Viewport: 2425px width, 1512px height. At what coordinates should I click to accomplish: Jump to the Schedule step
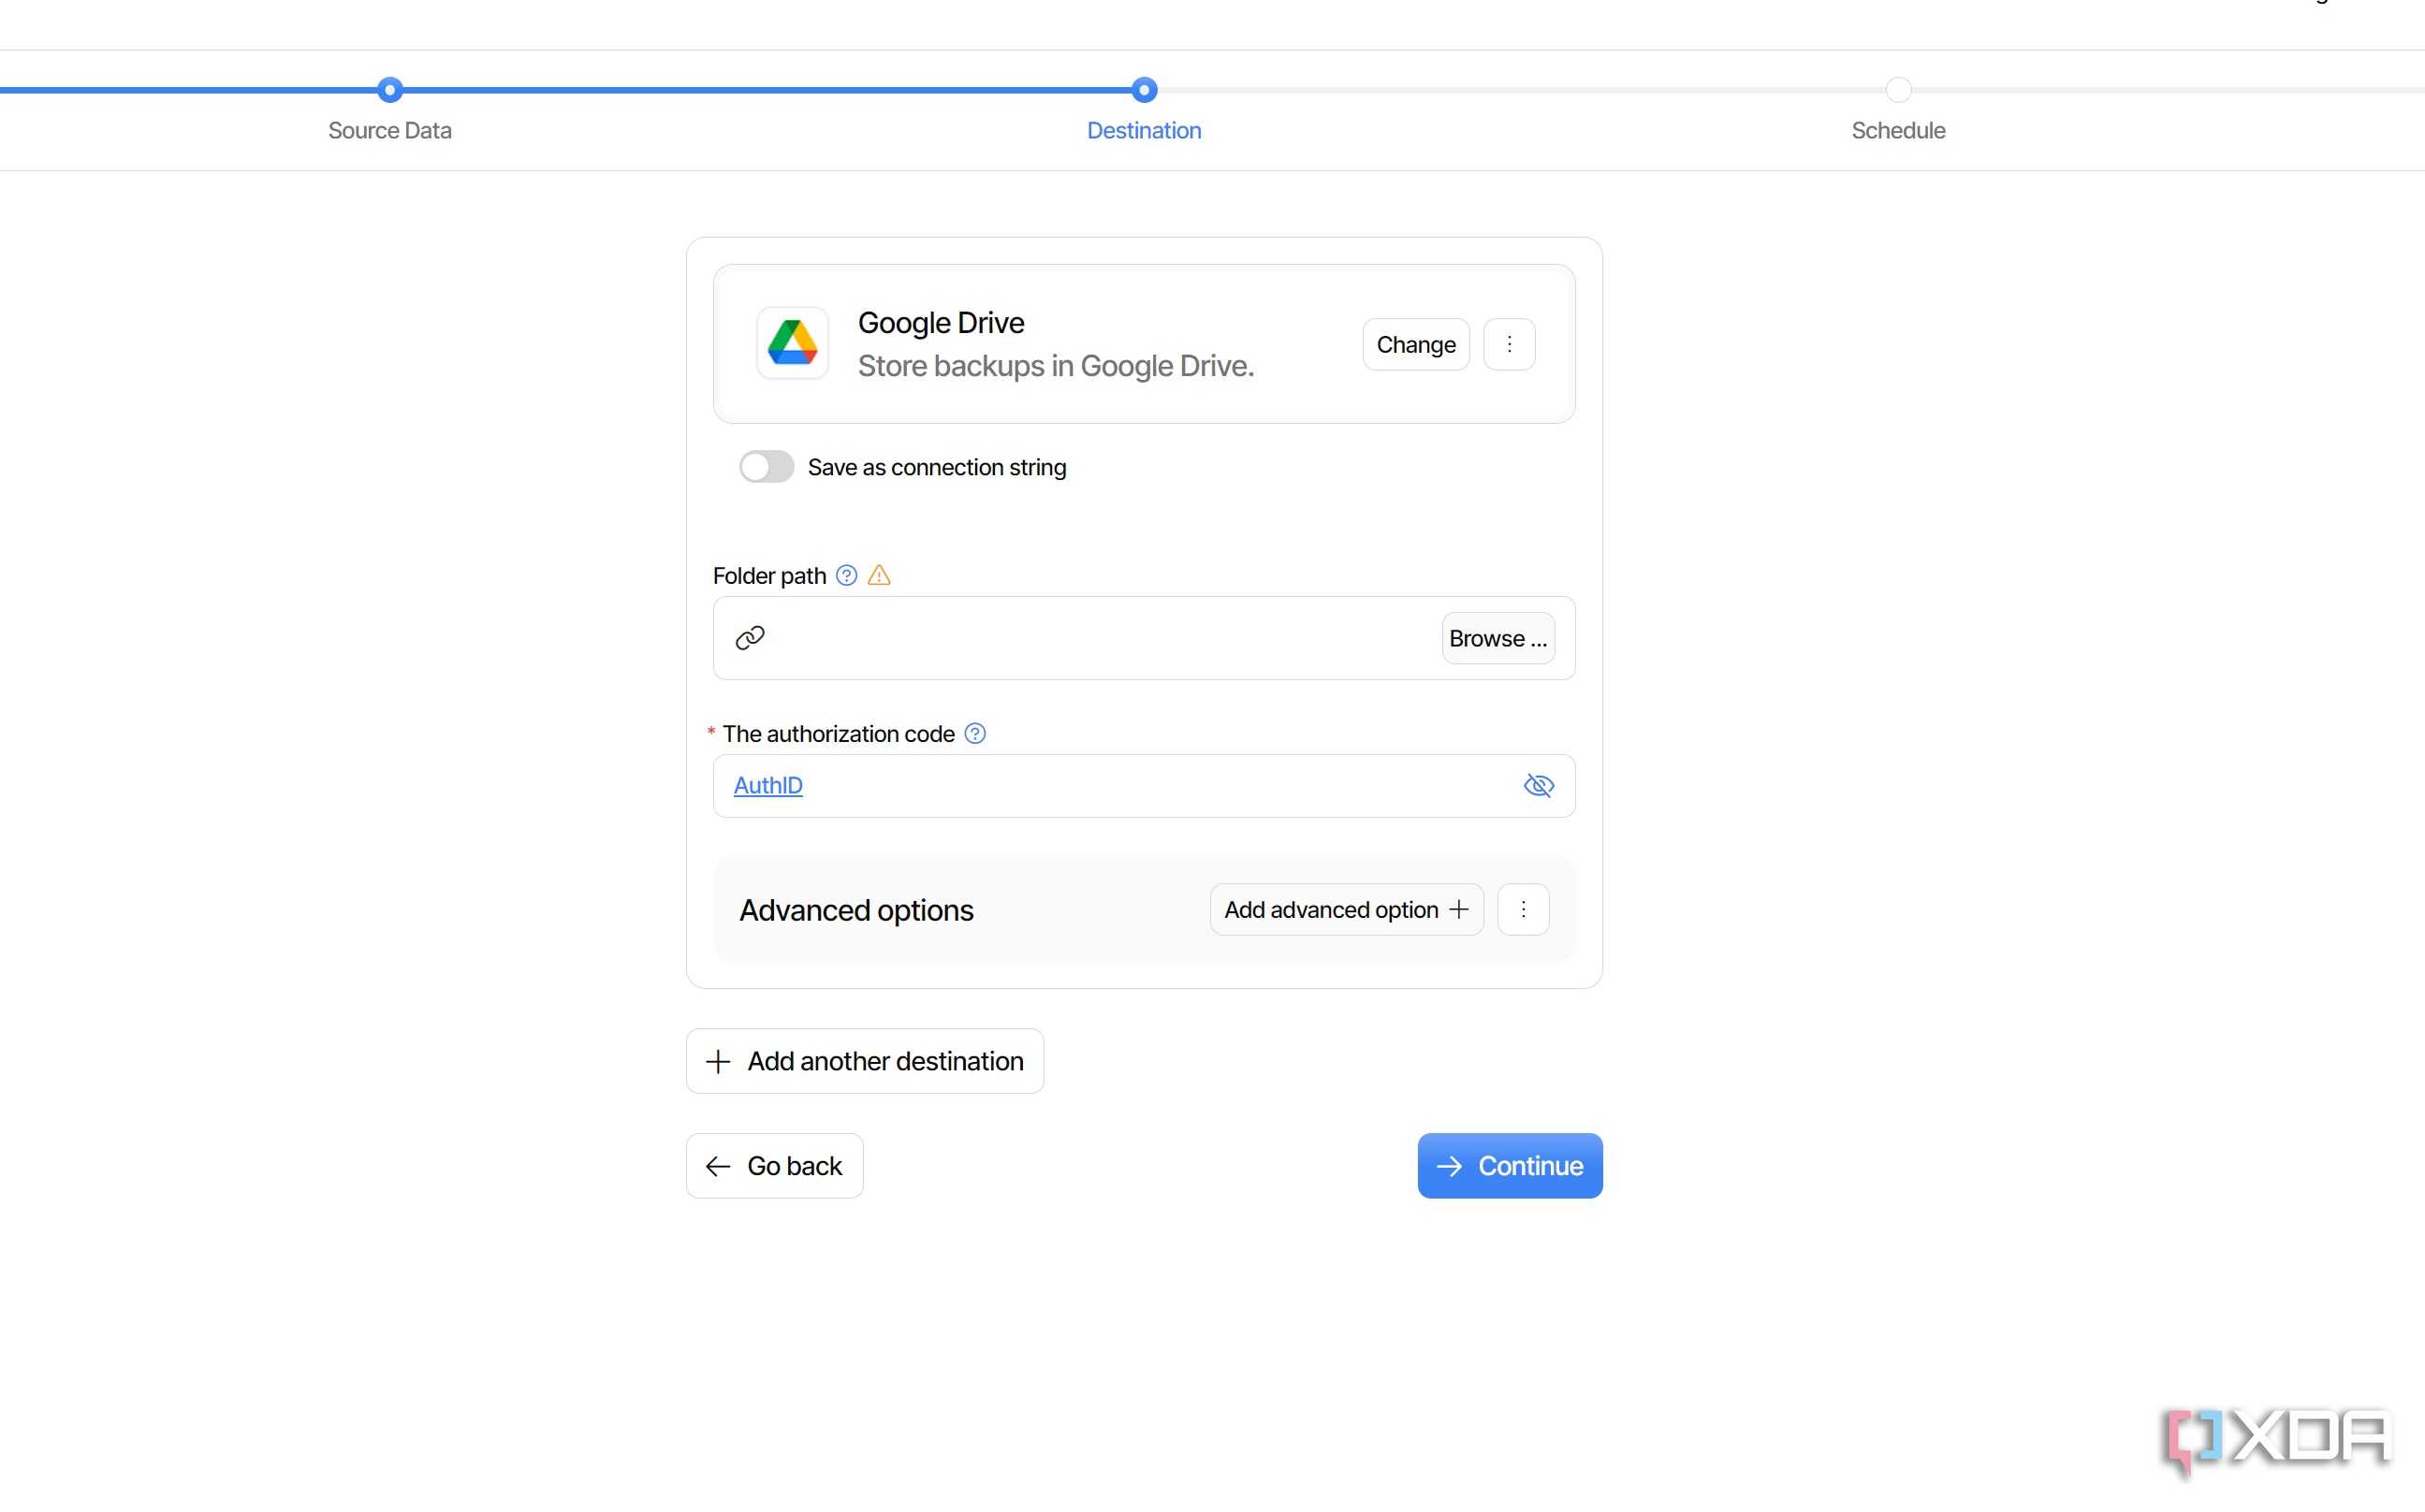tap(1898, 130)
